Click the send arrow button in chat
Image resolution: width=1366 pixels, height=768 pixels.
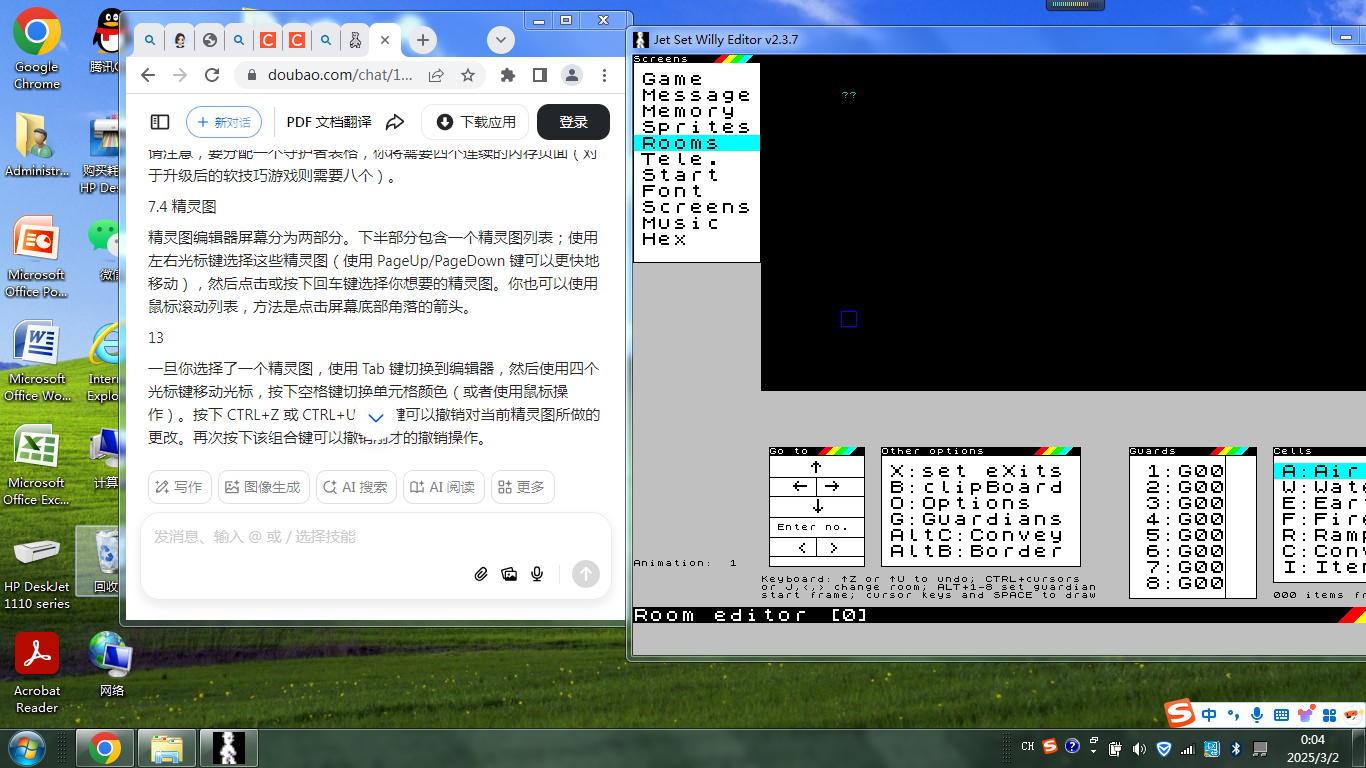click(x=586, y=573)
